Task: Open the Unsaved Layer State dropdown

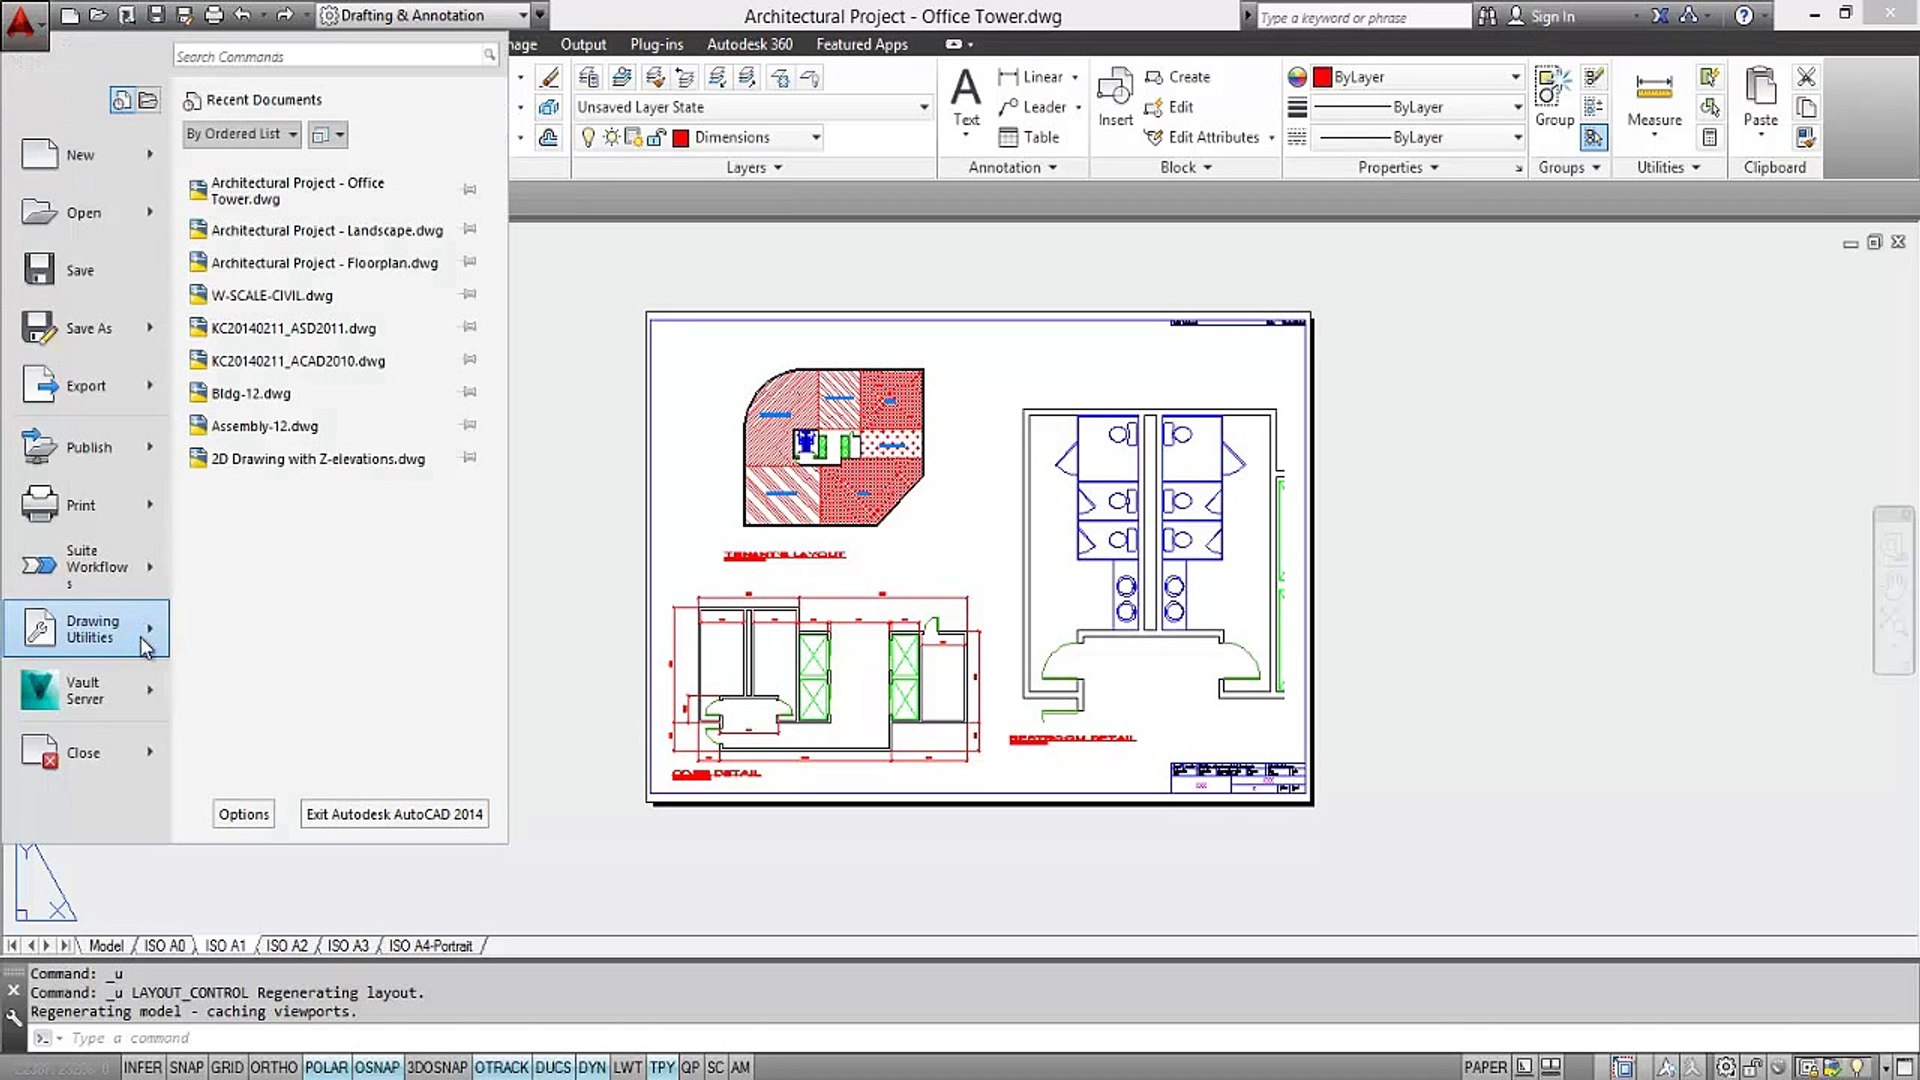Action: 752,107
